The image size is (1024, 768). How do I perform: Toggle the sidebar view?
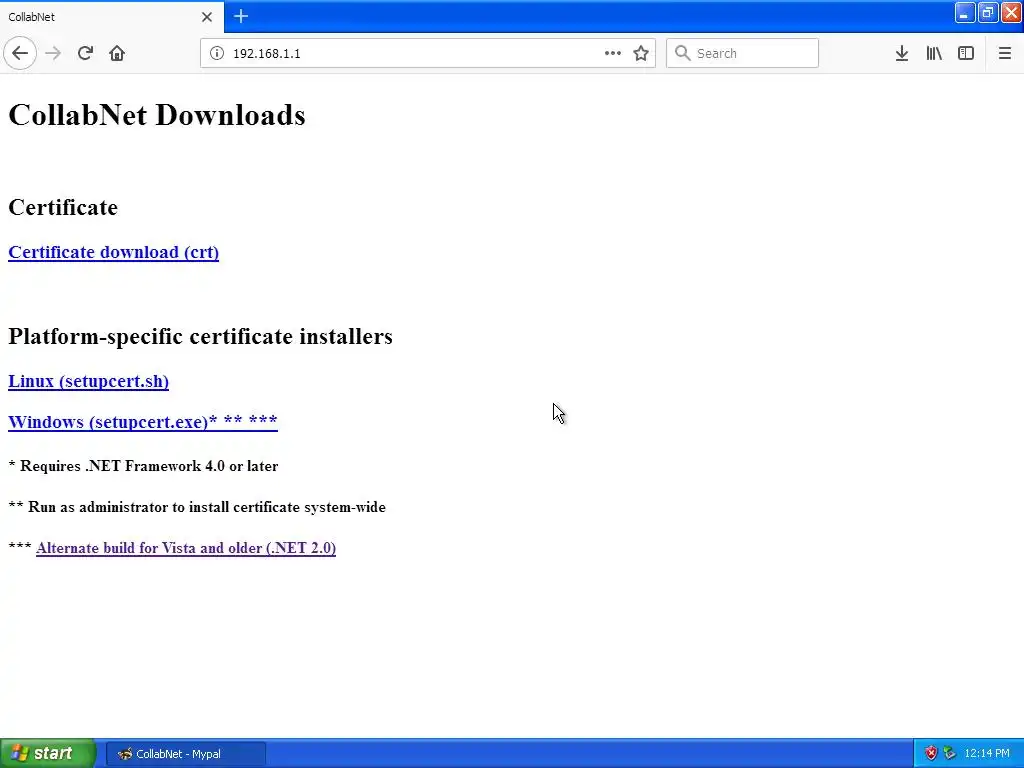pos(966,53)
